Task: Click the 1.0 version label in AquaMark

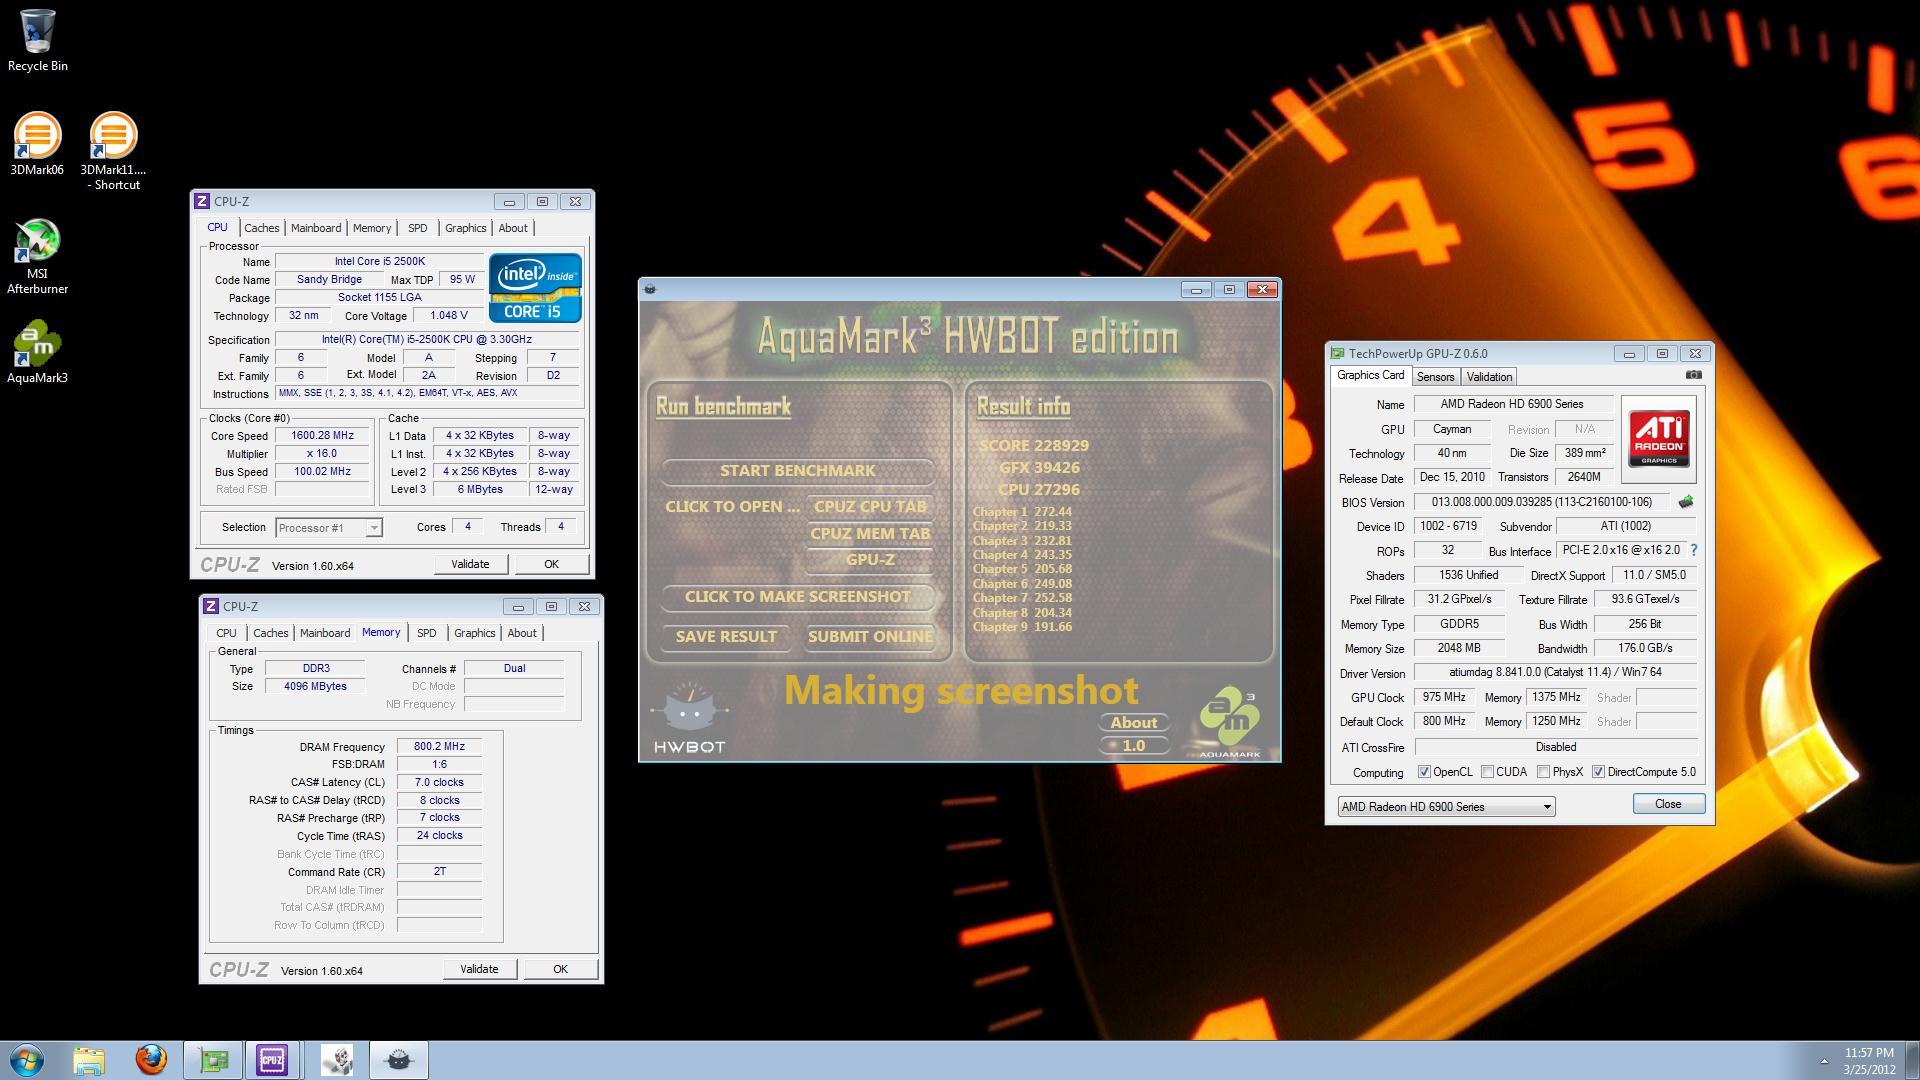Action: [1134, 745]
